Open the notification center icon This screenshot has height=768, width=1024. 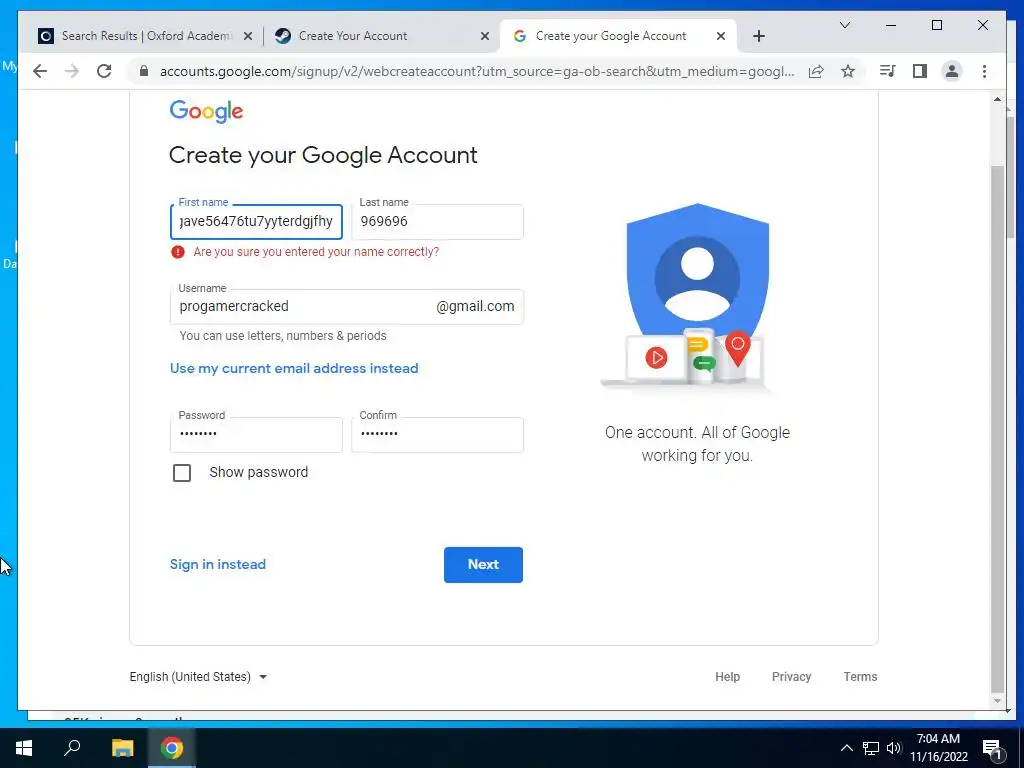pos(992,748)
